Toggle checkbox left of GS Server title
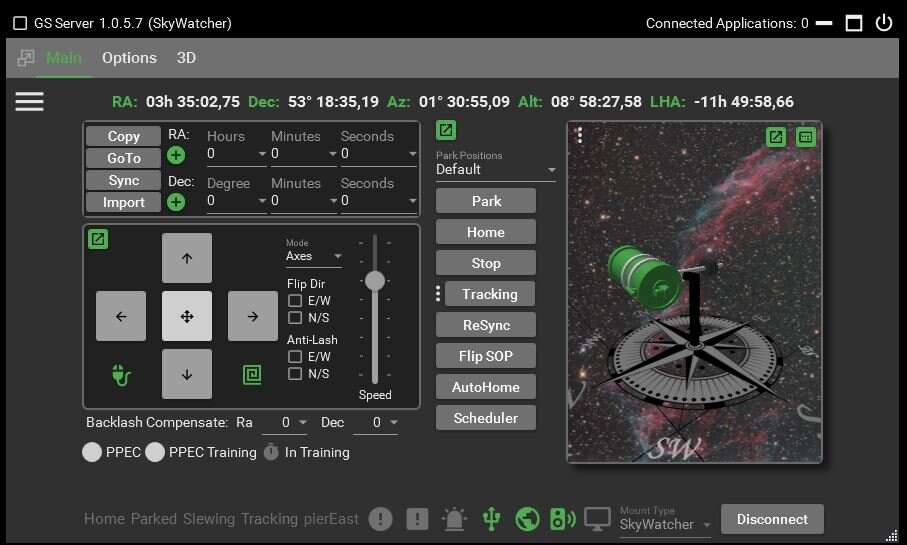907x545 pixels. click(x=20, y=23)
